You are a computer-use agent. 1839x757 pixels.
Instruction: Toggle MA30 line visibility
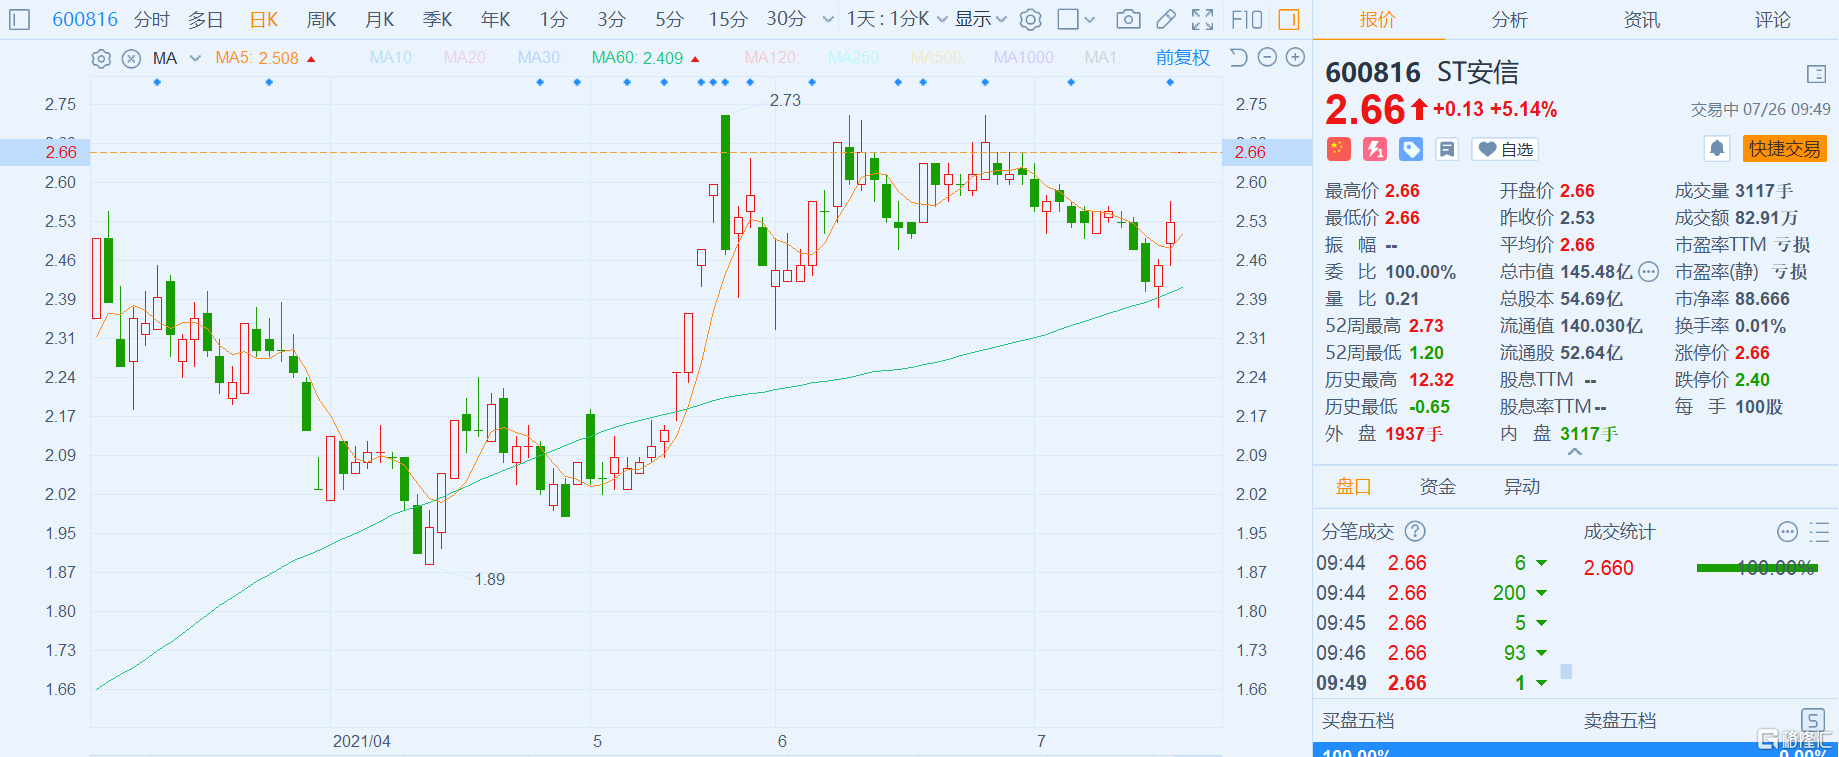[x=540, y=58]
